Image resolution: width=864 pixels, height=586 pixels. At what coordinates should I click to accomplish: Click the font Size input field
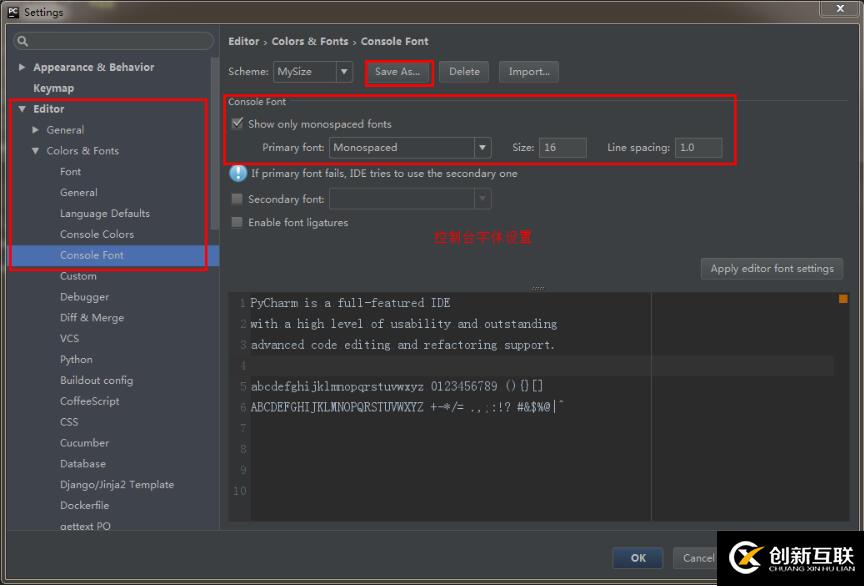(x=562, y=148)
